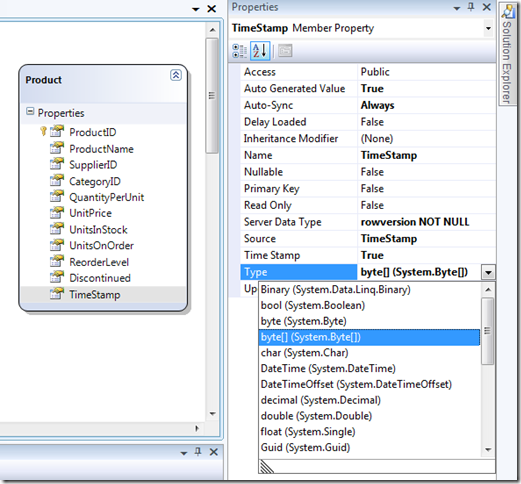The height and width of the screenshot is (484, 521).
Task: Click the icon next to ProductName
Action: (x=57, y=148)
